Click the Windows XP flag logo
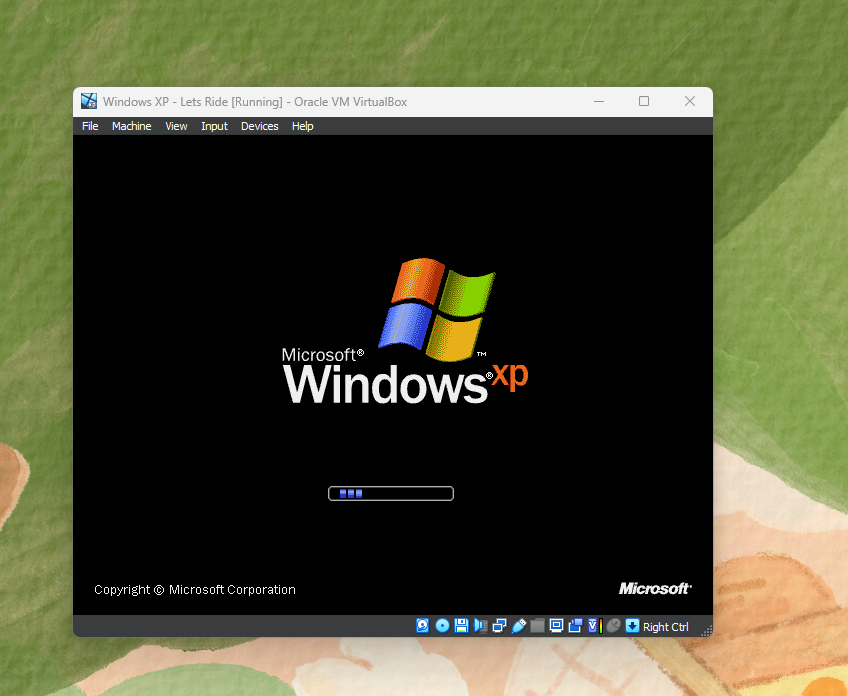Screen dimensions: 848x696 437,309
